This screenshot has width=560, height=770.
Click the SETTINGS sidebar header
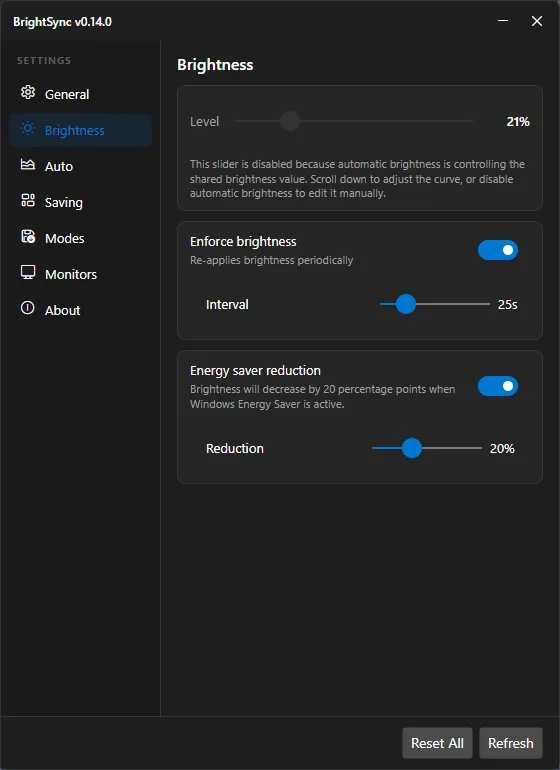coord(44,60)
